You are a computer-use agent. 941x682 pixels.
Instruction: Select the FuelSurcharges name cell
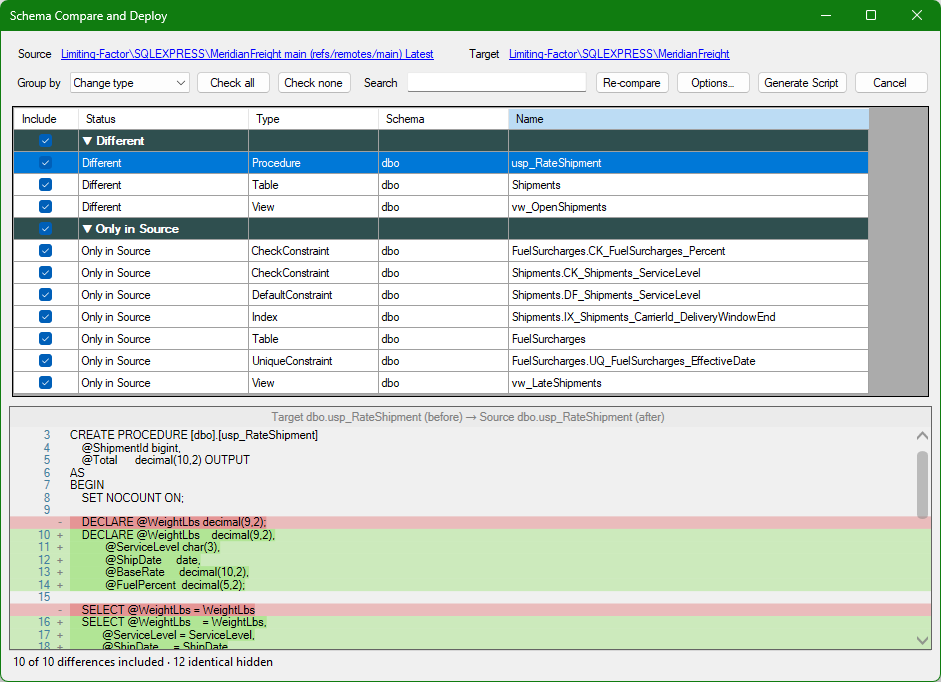click(688, 339)
